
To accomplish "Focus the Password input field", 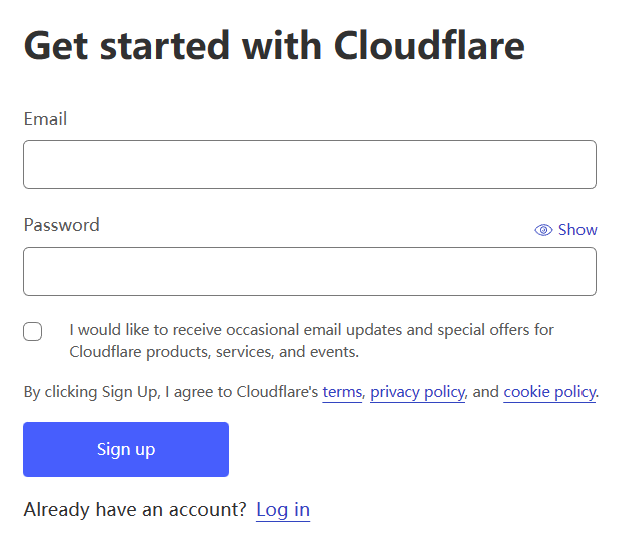I will pyautogui.click(x=310, y=271).
